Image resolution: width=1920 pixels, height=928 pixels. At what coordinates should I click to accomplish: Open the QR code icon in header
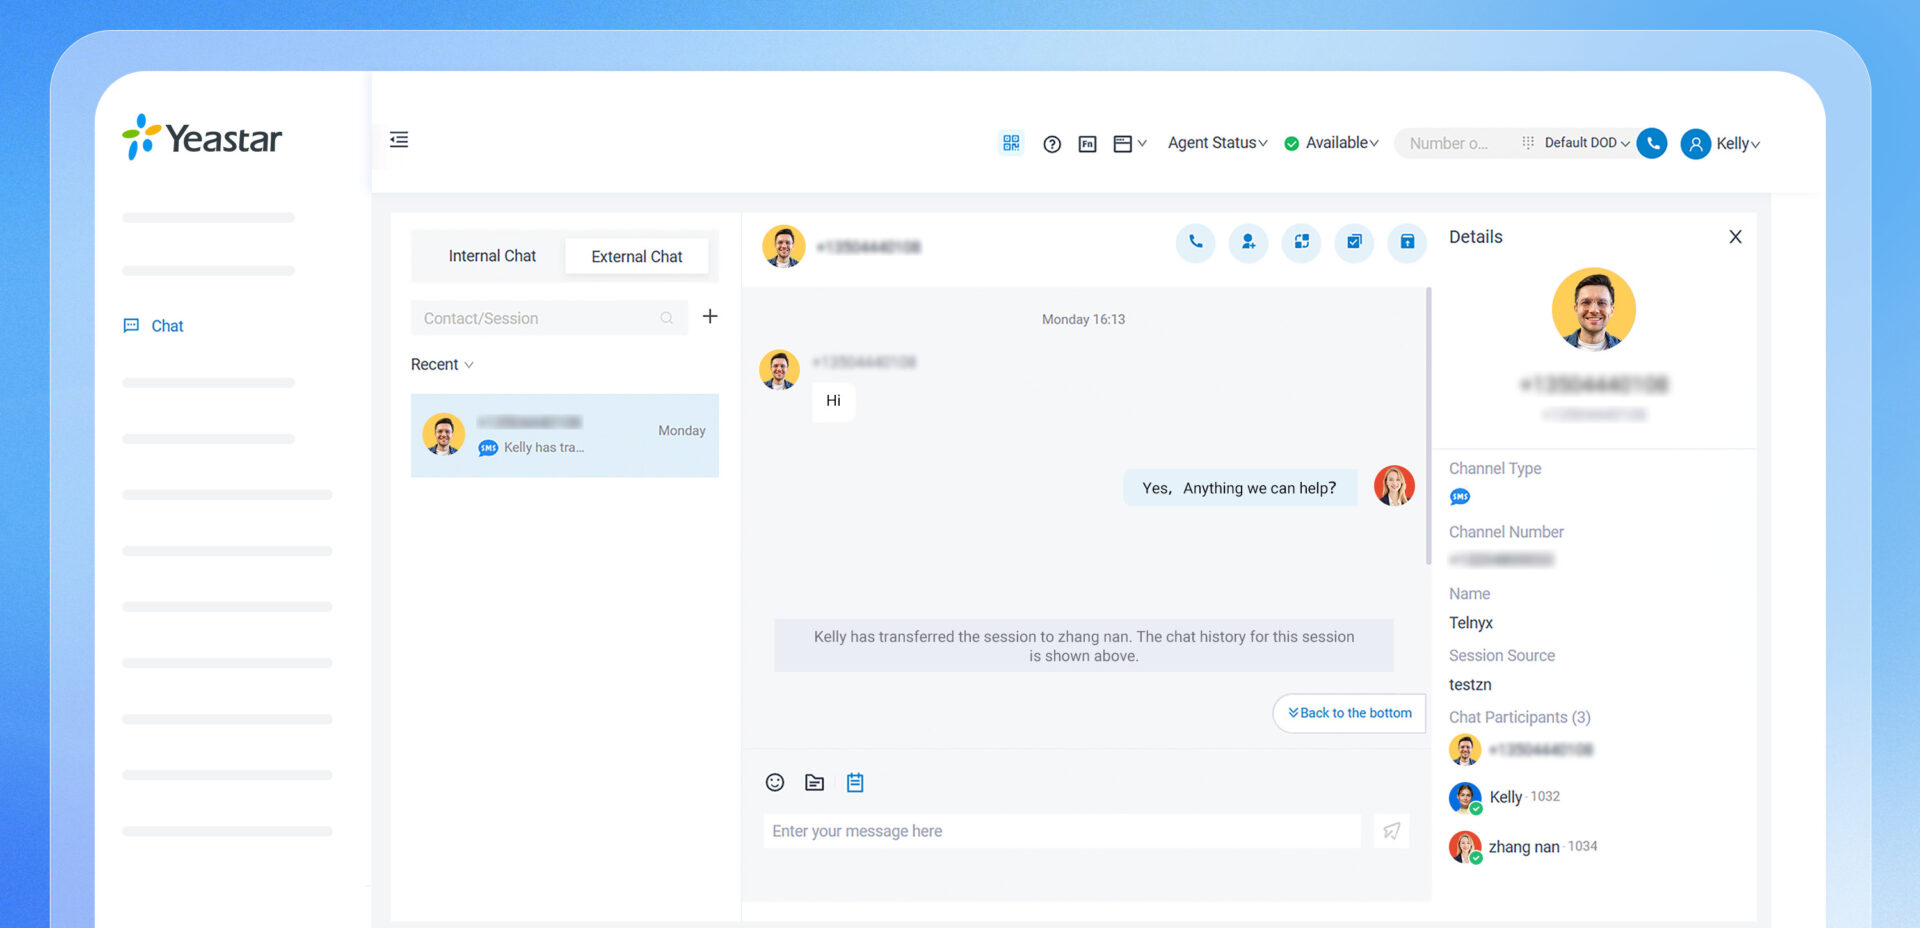pyautogui.click(x=1011, y=143)
